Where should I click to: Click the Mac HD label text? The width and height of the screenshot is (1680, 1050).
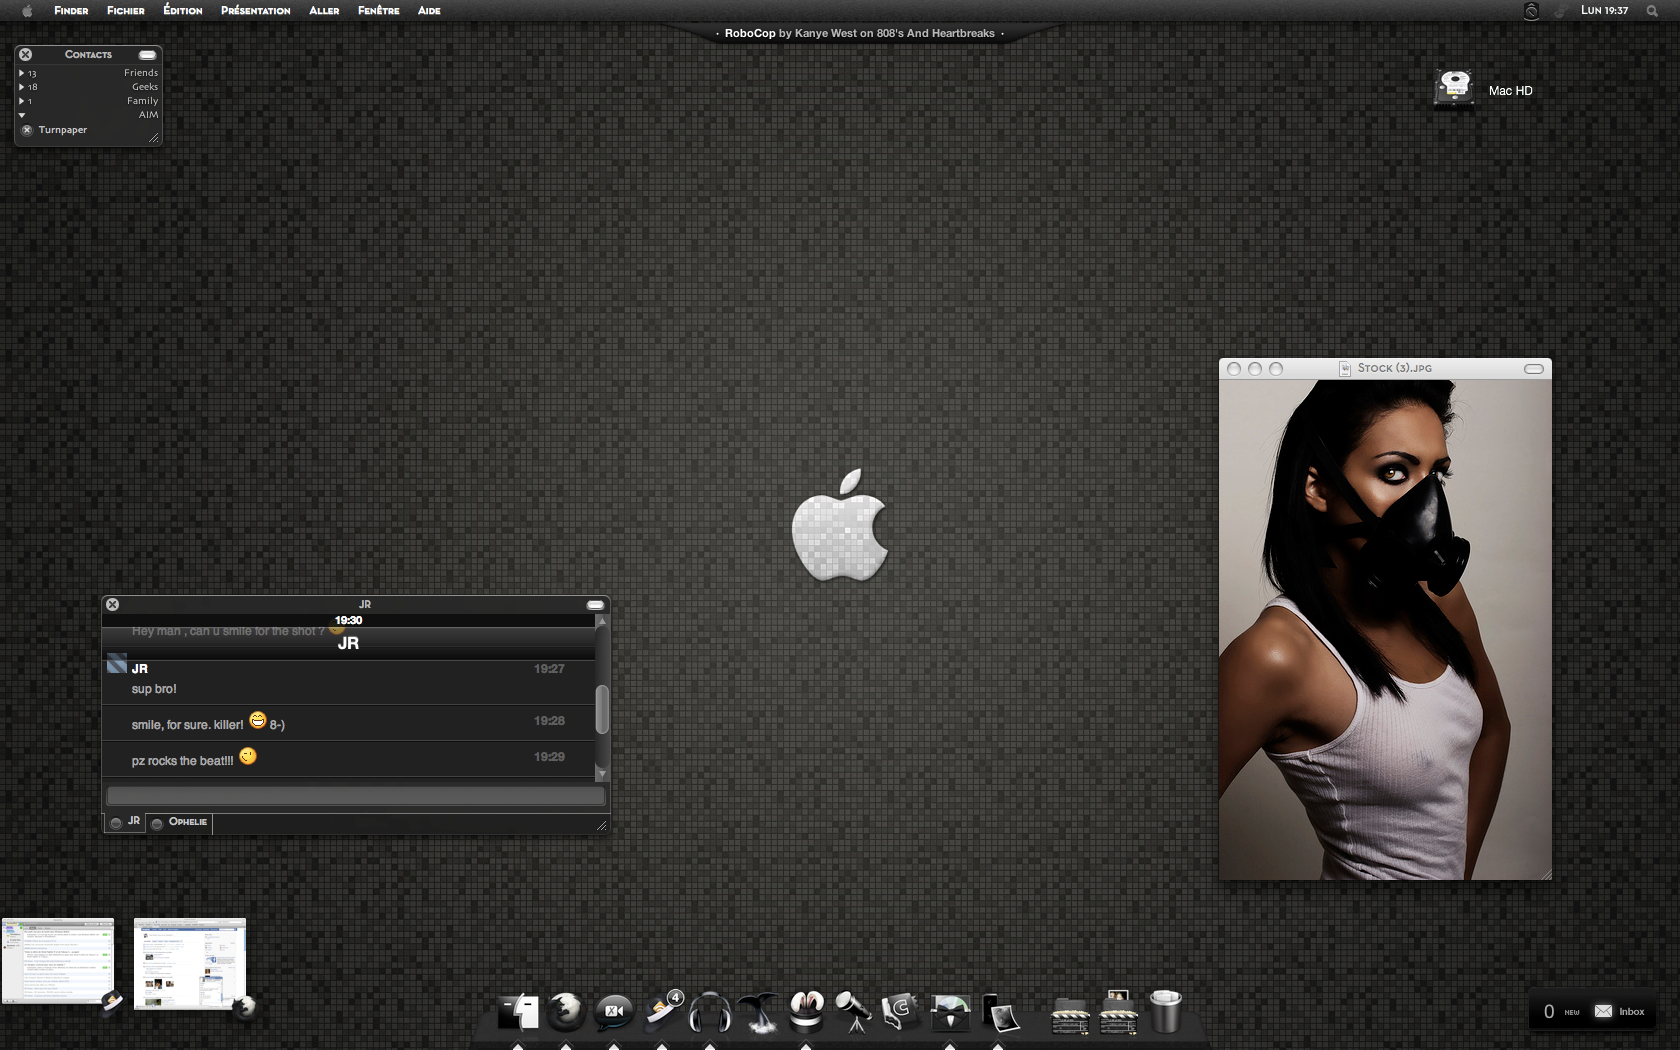click(x=1510, y=91)
